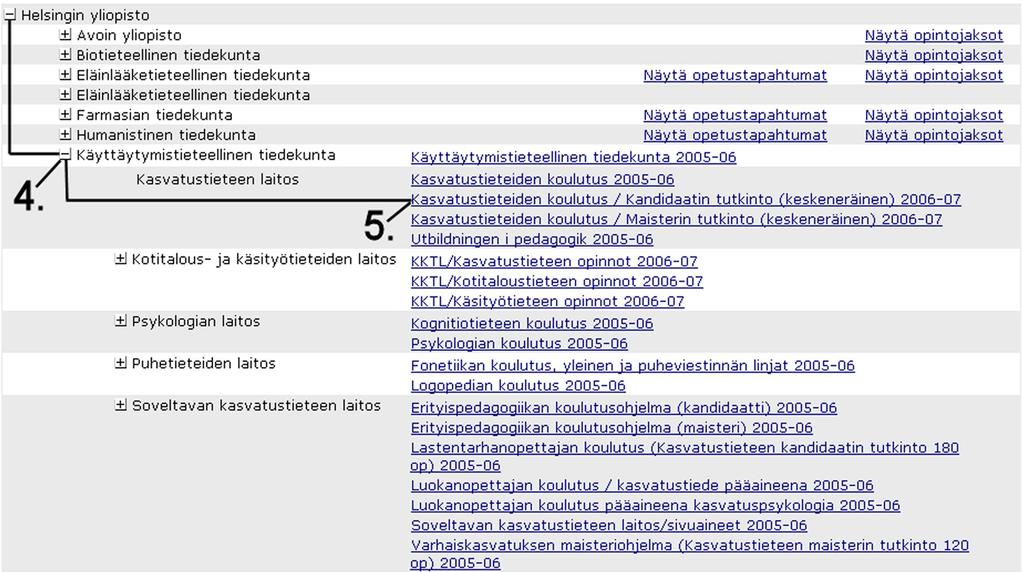Viewport: 1023px width, 572px height.
Task: Open Käyttäytymistieteellinen tiedekunta 2005-06 link
Action: (573, 157)
